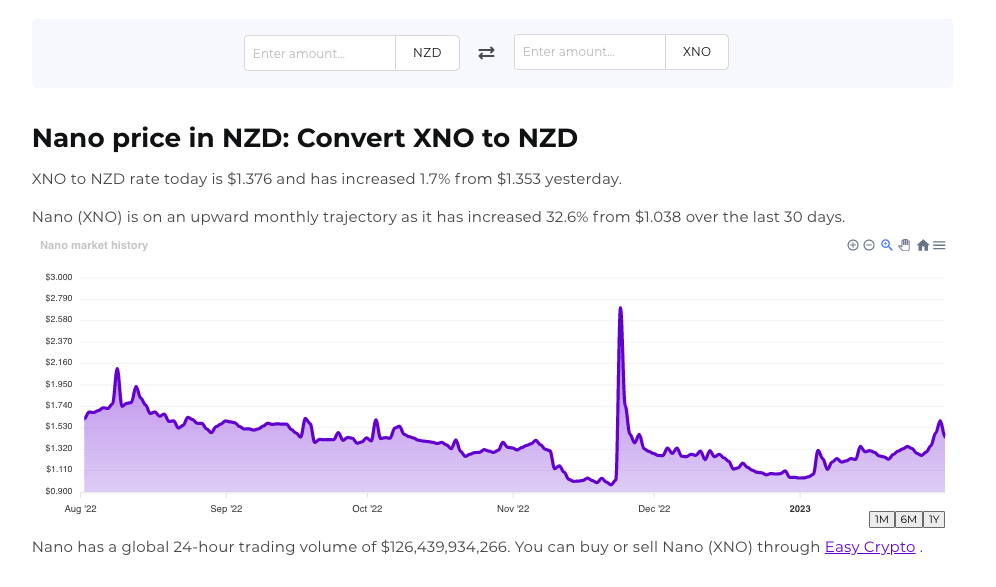Click the Aug '22 axis label
The height and width of the screenshot is (587, 996).
pyautogui.click(x=80, y=508)
